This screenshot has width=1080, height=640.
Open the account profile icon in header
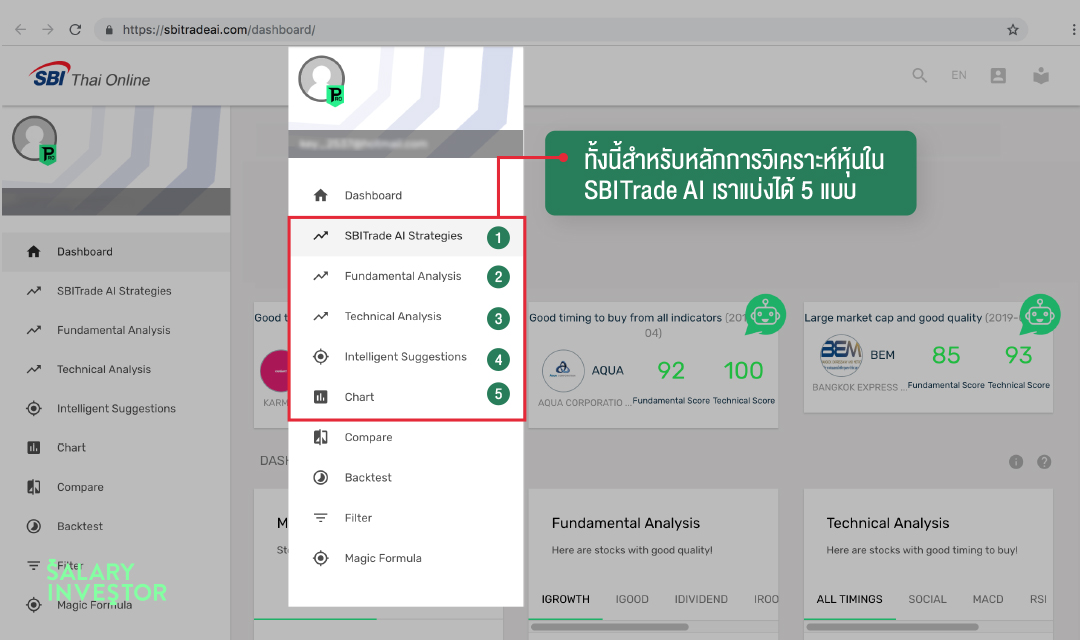pyautogui.click(x=997, y=76)
